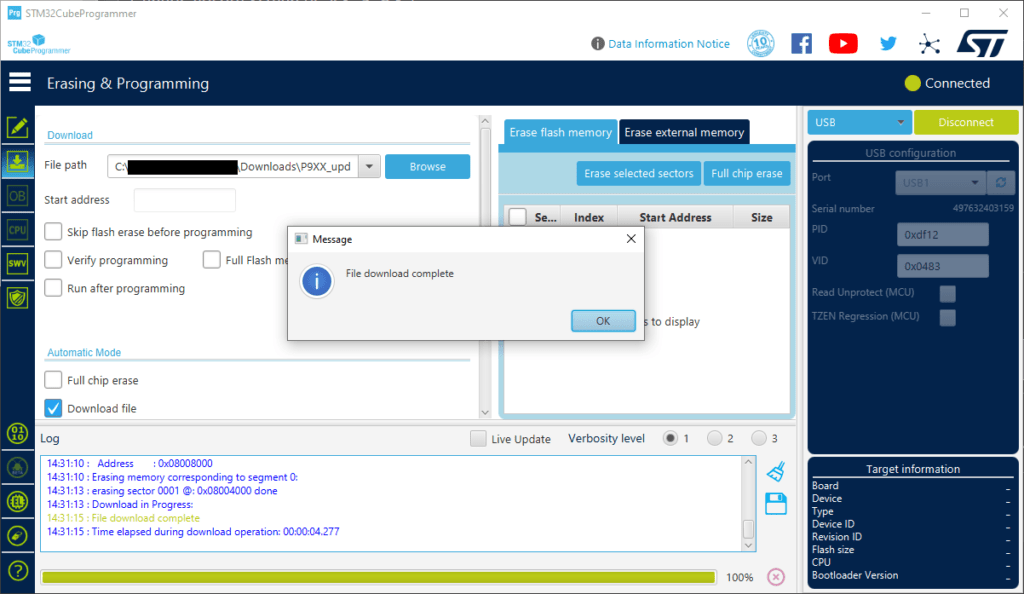Click the green download progress bar
1024x594 pixels.
(x=379, y=577)
